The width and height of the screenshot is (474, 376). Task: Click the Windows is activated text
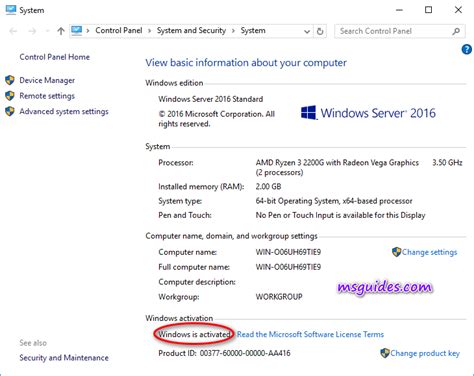pyautogui.click(x=194, y=334)
